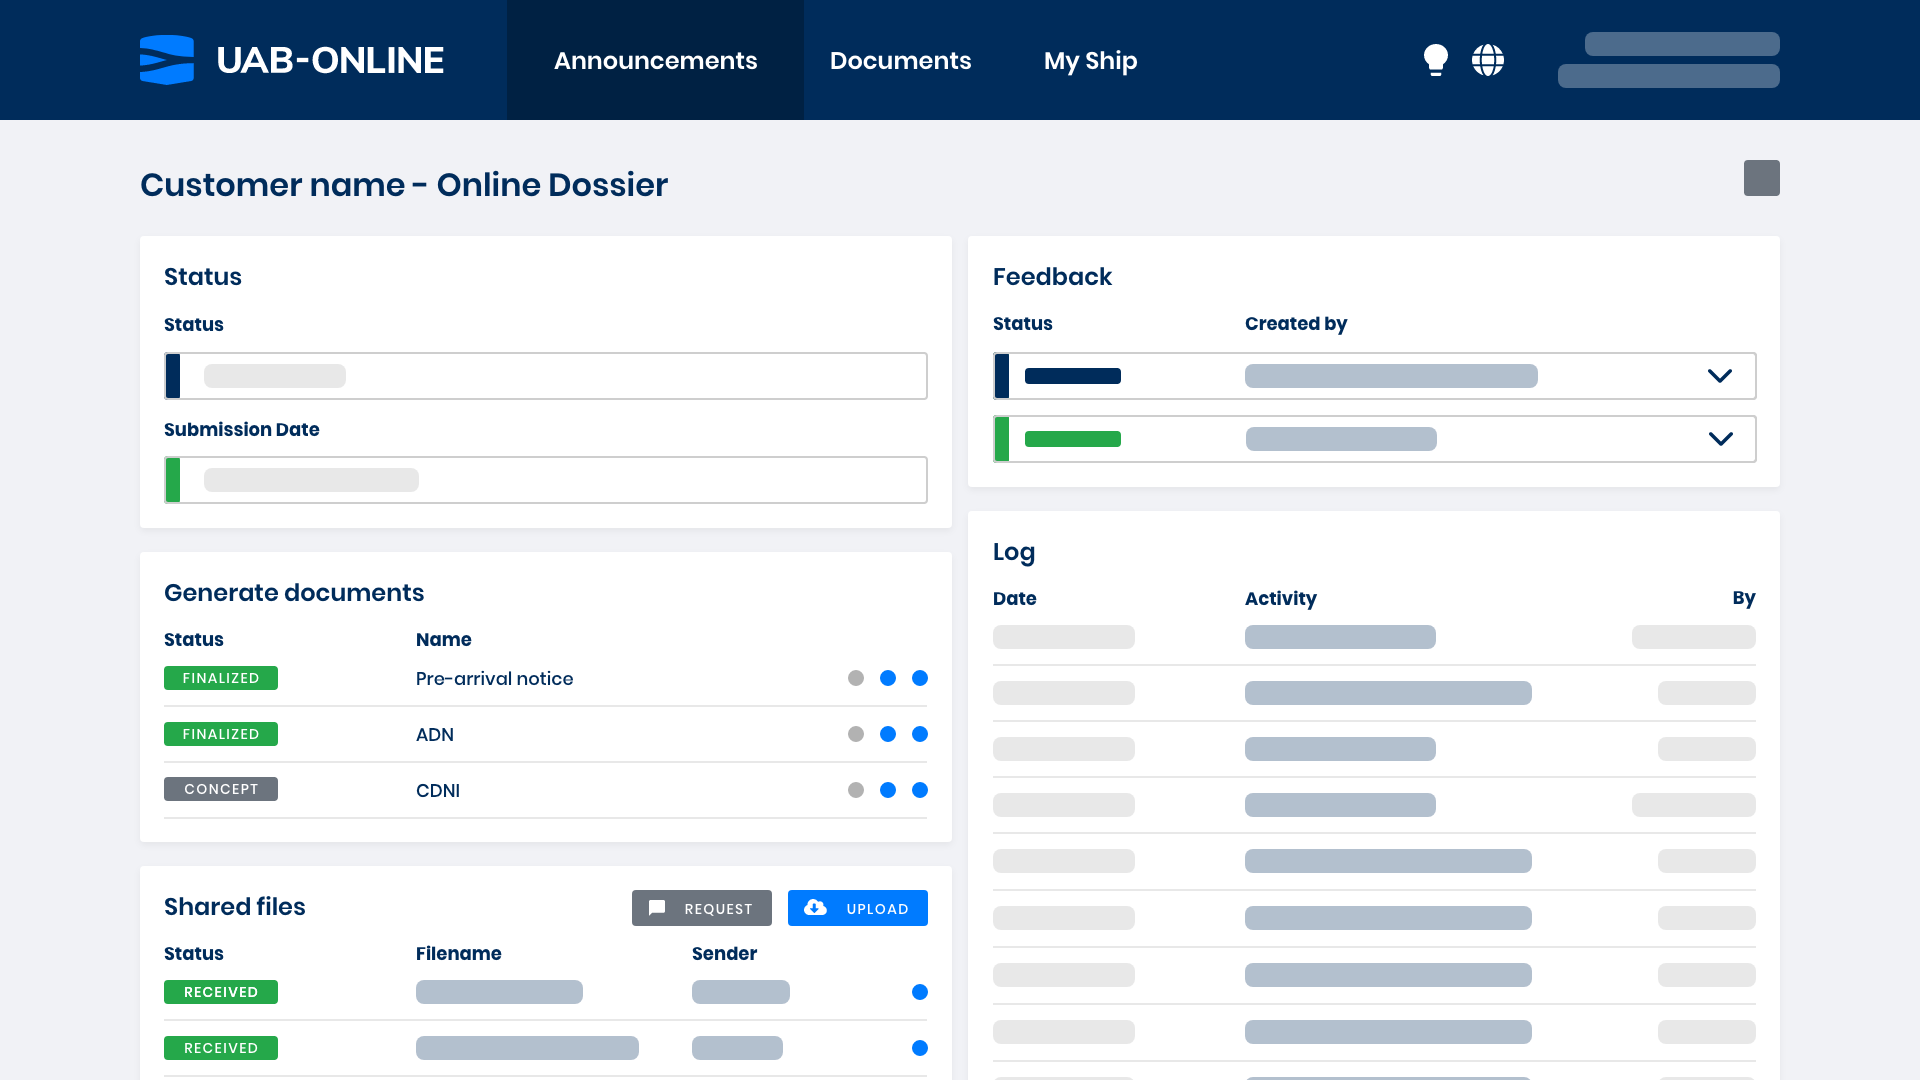The image size is (1920, 1080).
Task: Toggle the FINALIZED status on Pre-arrival notice
Action: (x=220, y=678)
